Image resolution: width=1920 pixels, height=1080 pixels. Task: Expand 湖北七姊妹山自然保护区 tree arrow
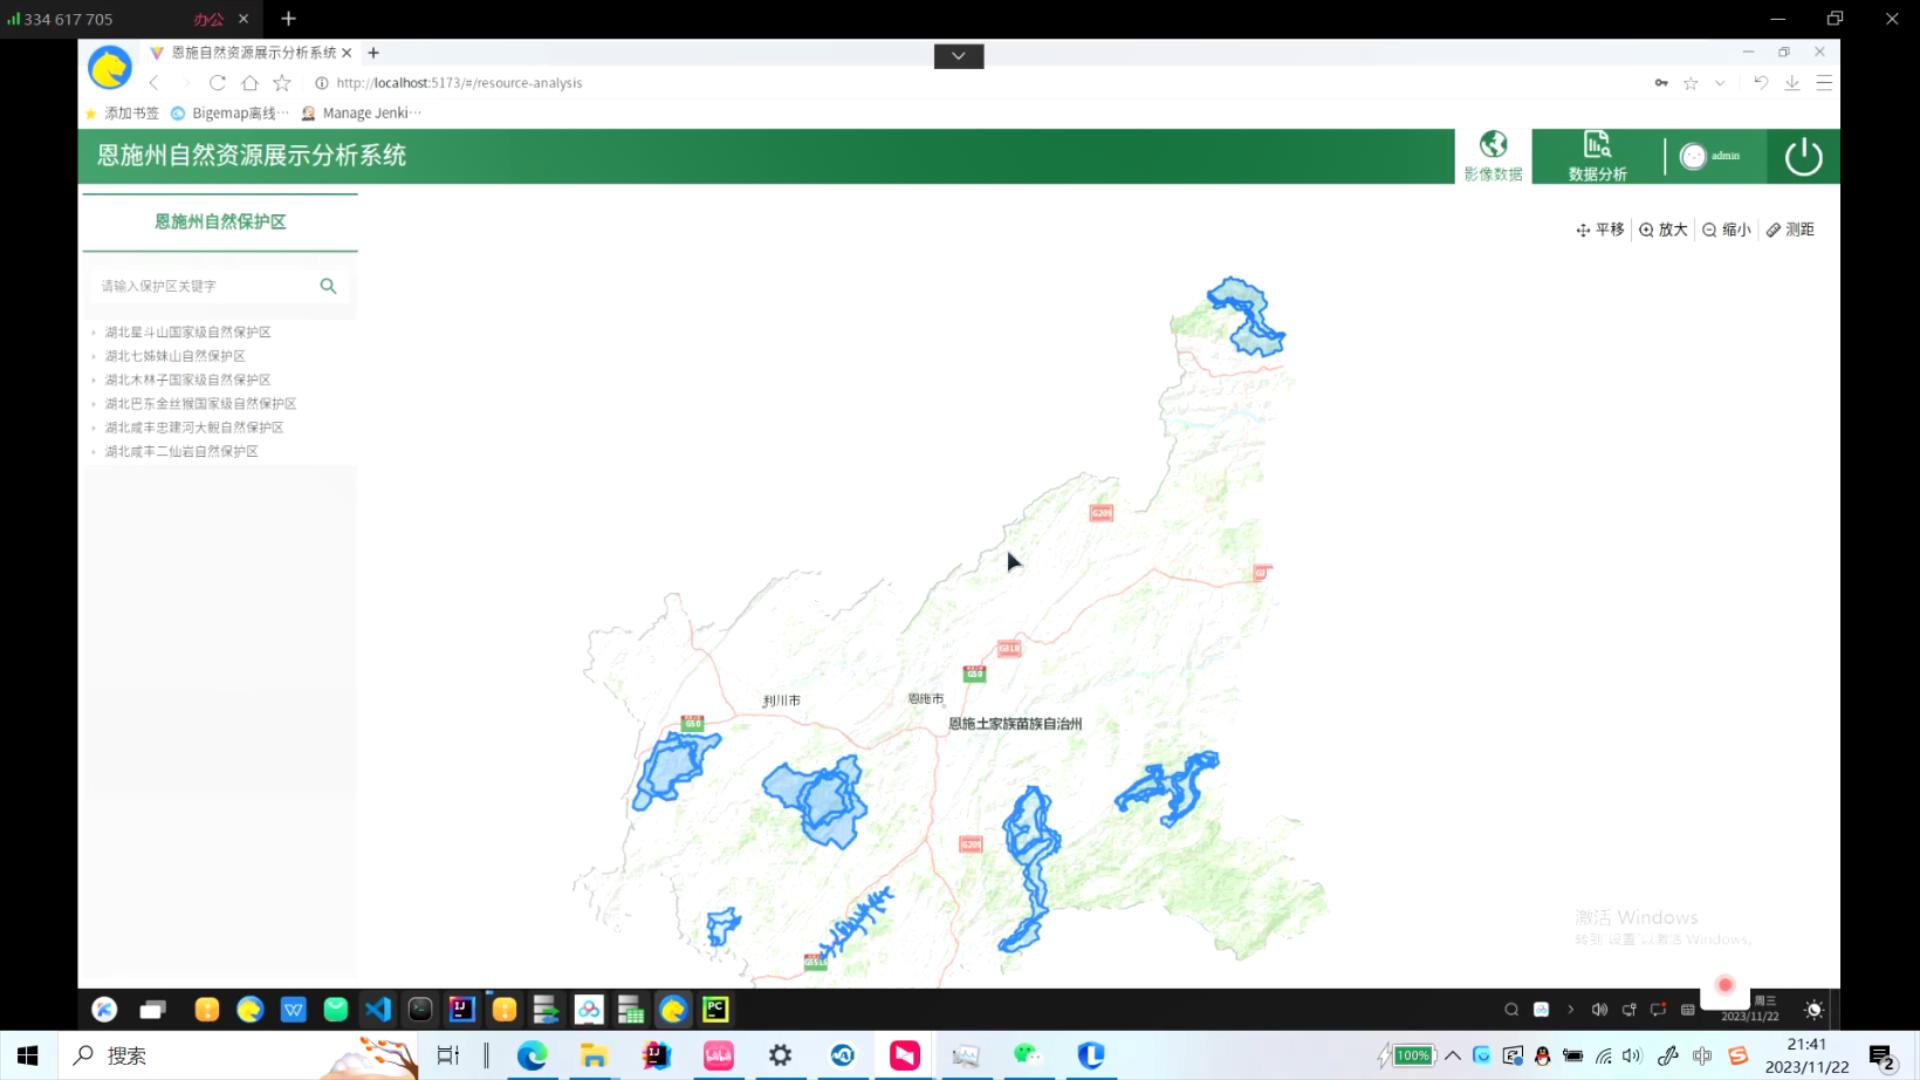94,357
